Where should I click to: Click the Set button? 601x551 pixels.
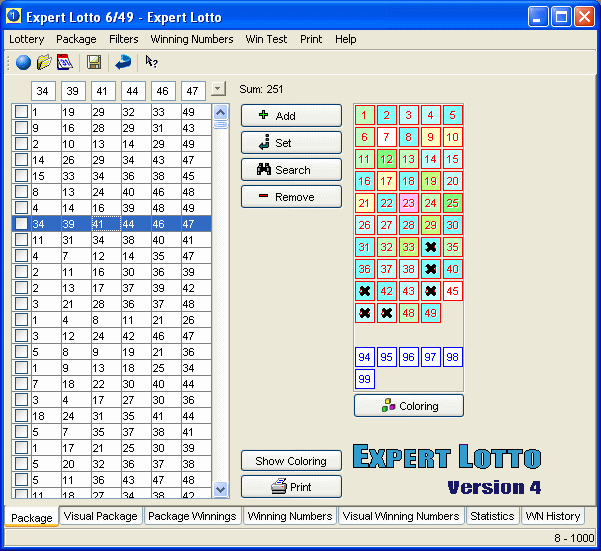291,143
